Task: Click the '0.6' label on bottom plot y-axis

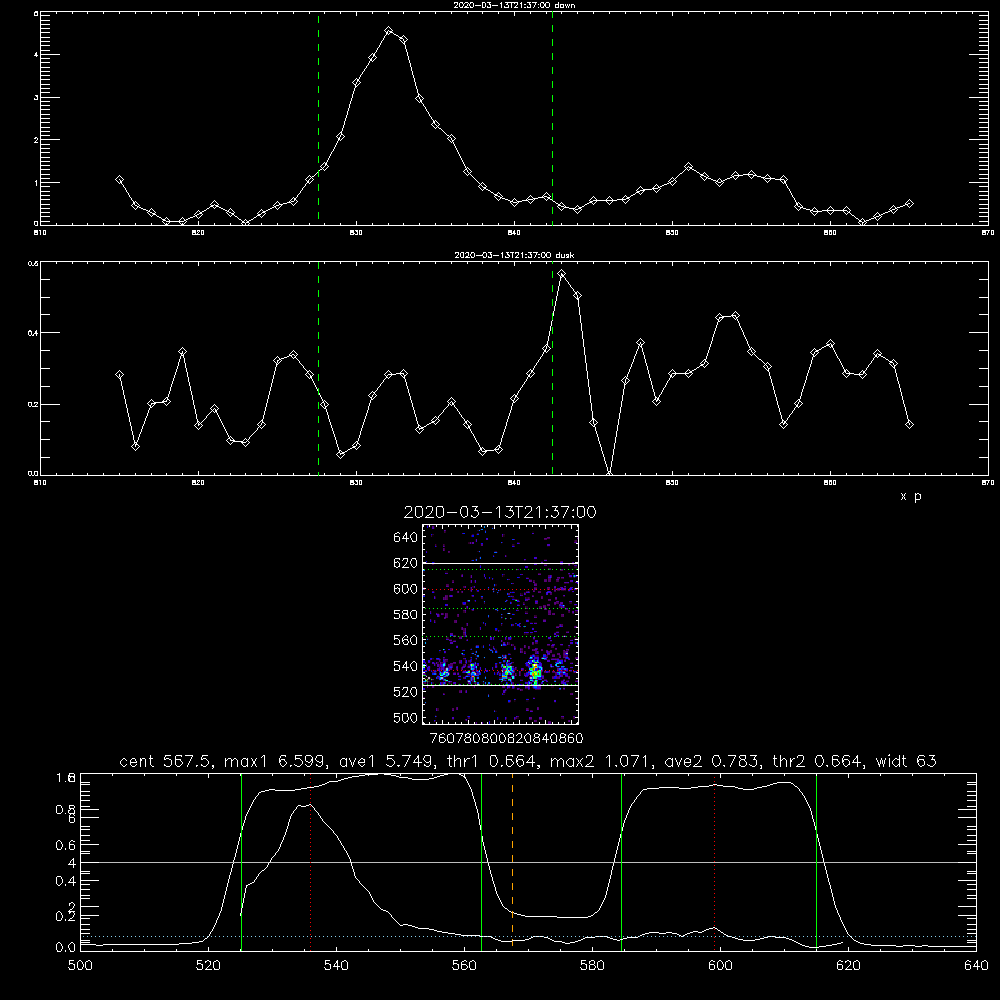Action: (66, 845)
